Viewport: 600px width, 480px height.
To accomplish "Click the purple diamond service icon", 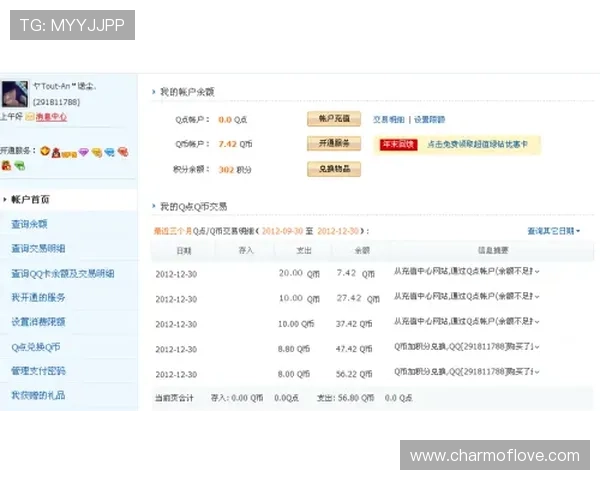I will (83, 152).
